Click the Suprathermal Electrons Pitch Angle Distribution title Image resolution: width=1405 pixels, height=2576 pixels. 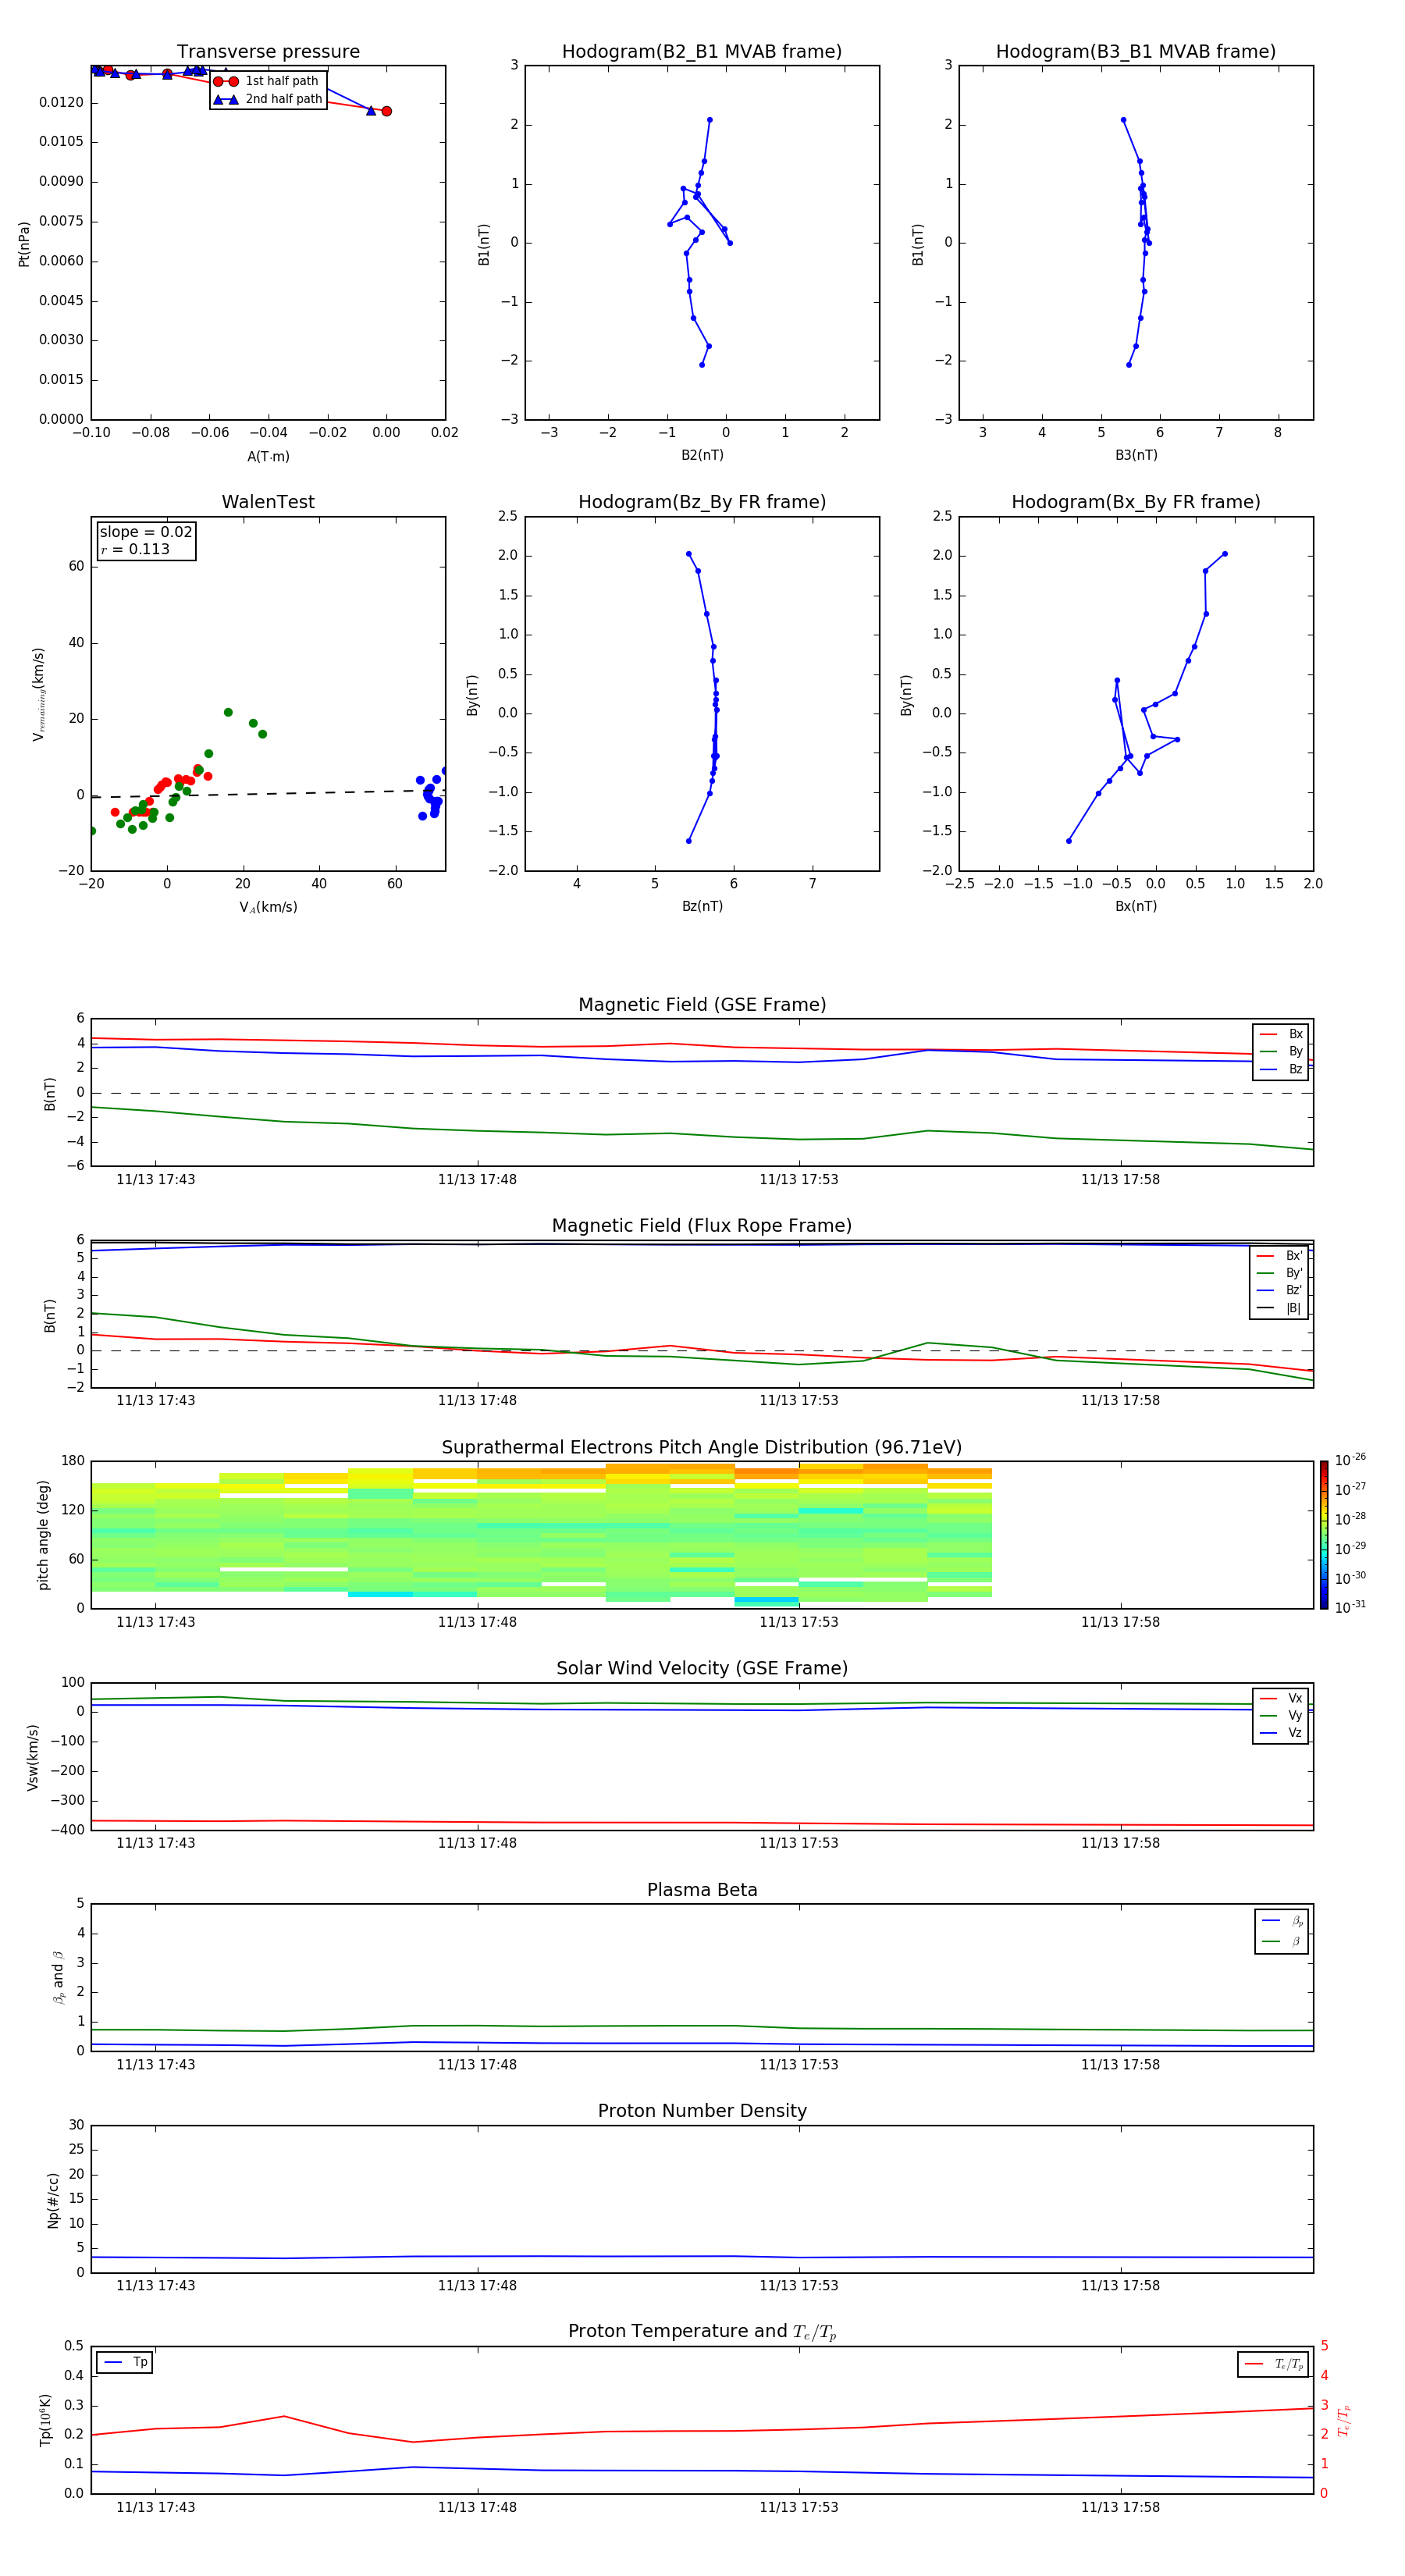(x=702, y=1448)
